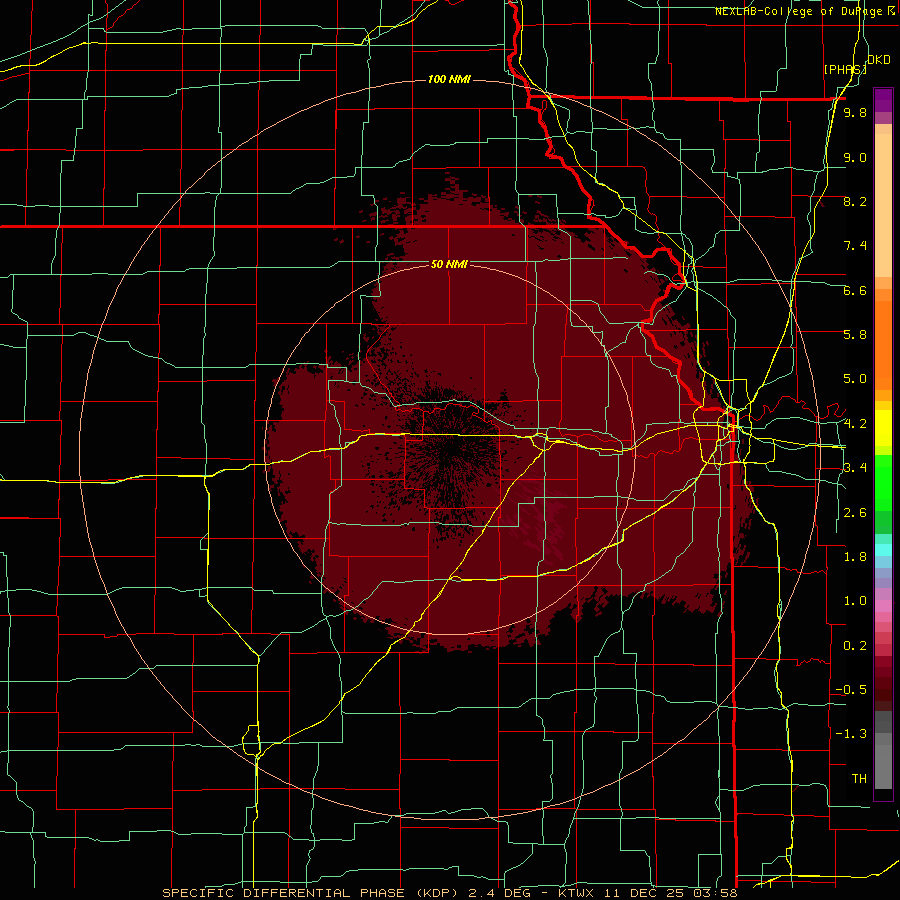Click the 100 NMI range ring label
This screenshot has width=900, height=900.
pos(449,79)
